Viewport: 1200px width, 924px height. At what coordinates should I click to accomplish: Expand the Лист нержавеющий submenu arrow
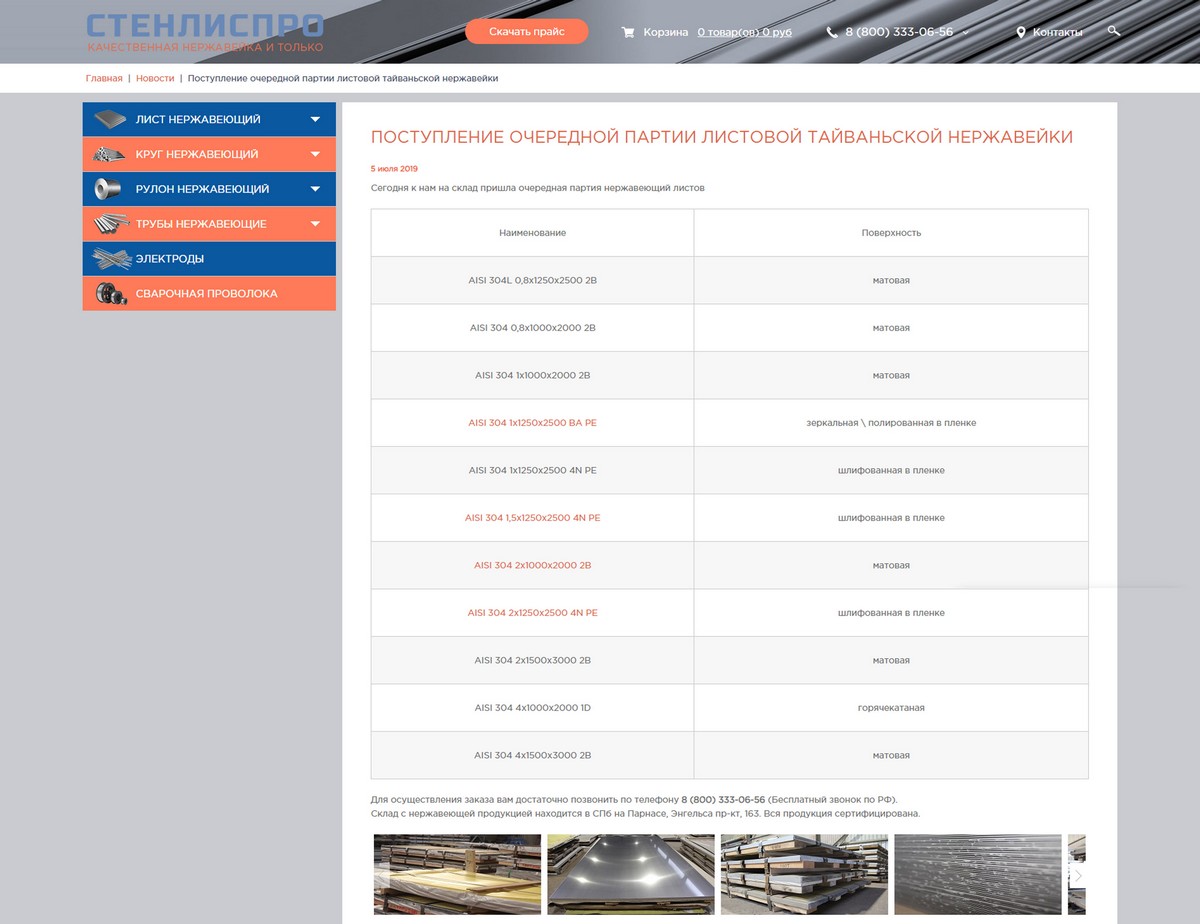point(315,120)
